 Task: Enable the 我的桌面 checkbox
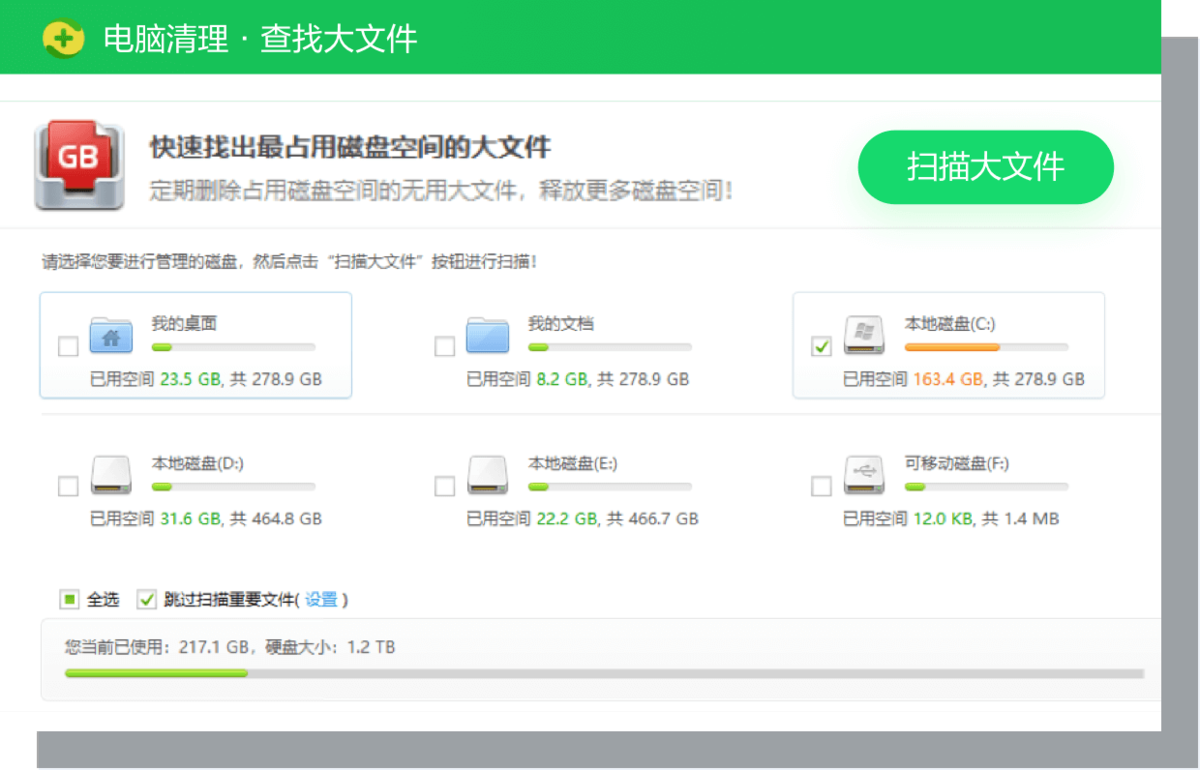68,347
